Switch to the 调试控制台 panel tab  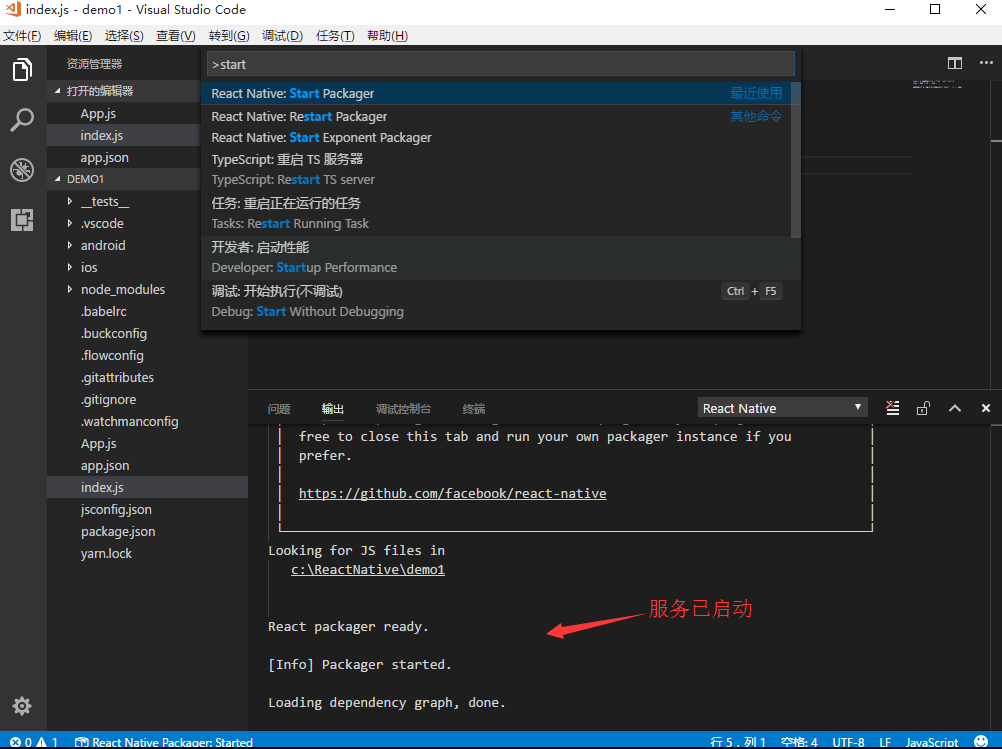coord(403,409)
